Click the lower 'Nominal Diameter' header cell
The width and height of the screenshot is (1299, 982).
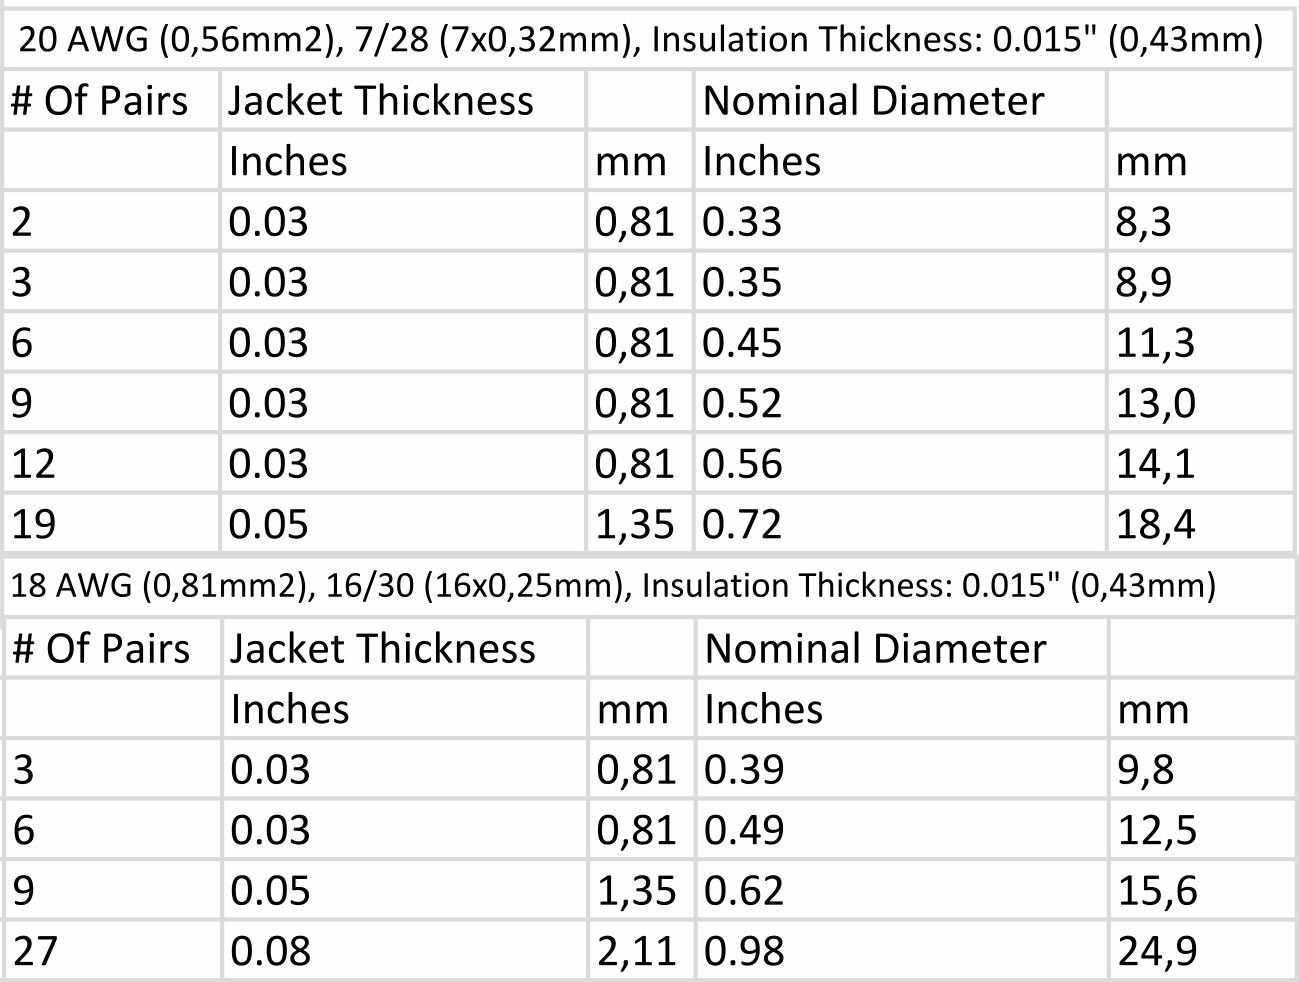(x=901, y=648)
